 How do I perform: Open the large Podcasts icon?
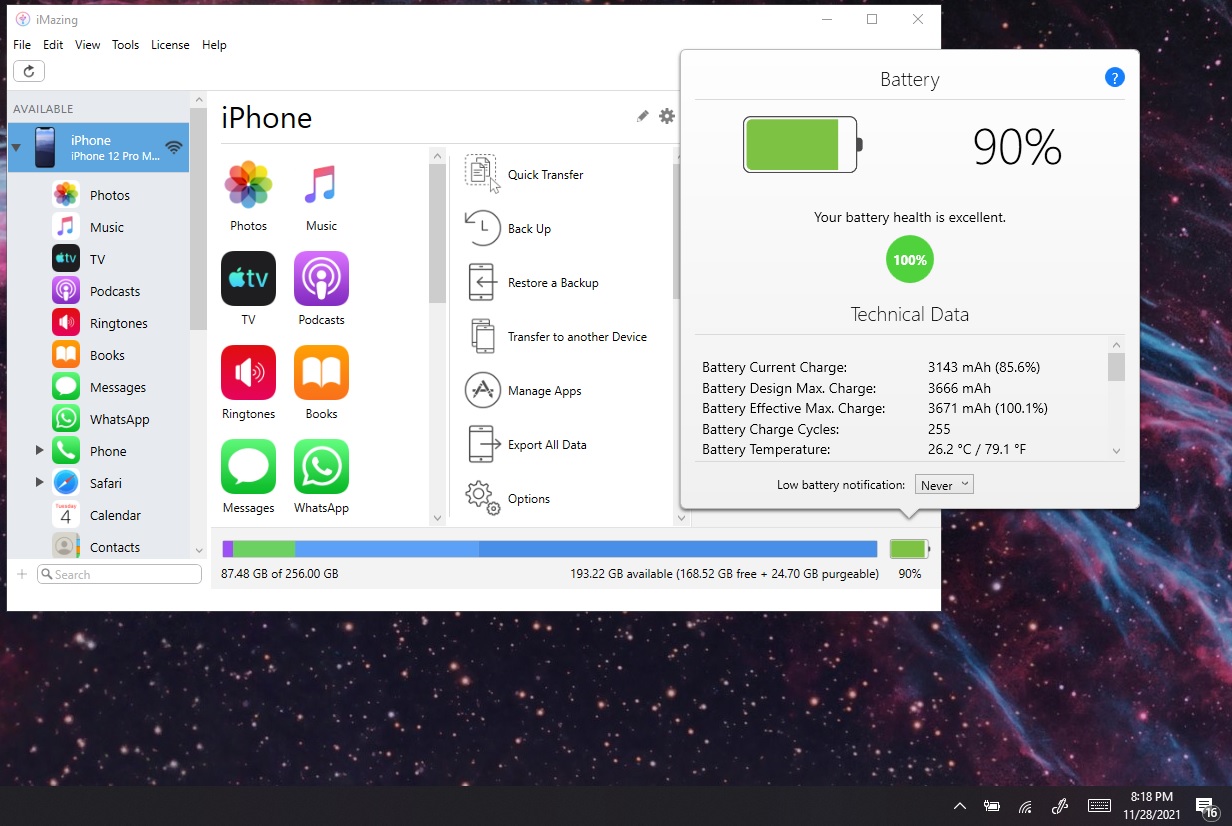[321, 278]
